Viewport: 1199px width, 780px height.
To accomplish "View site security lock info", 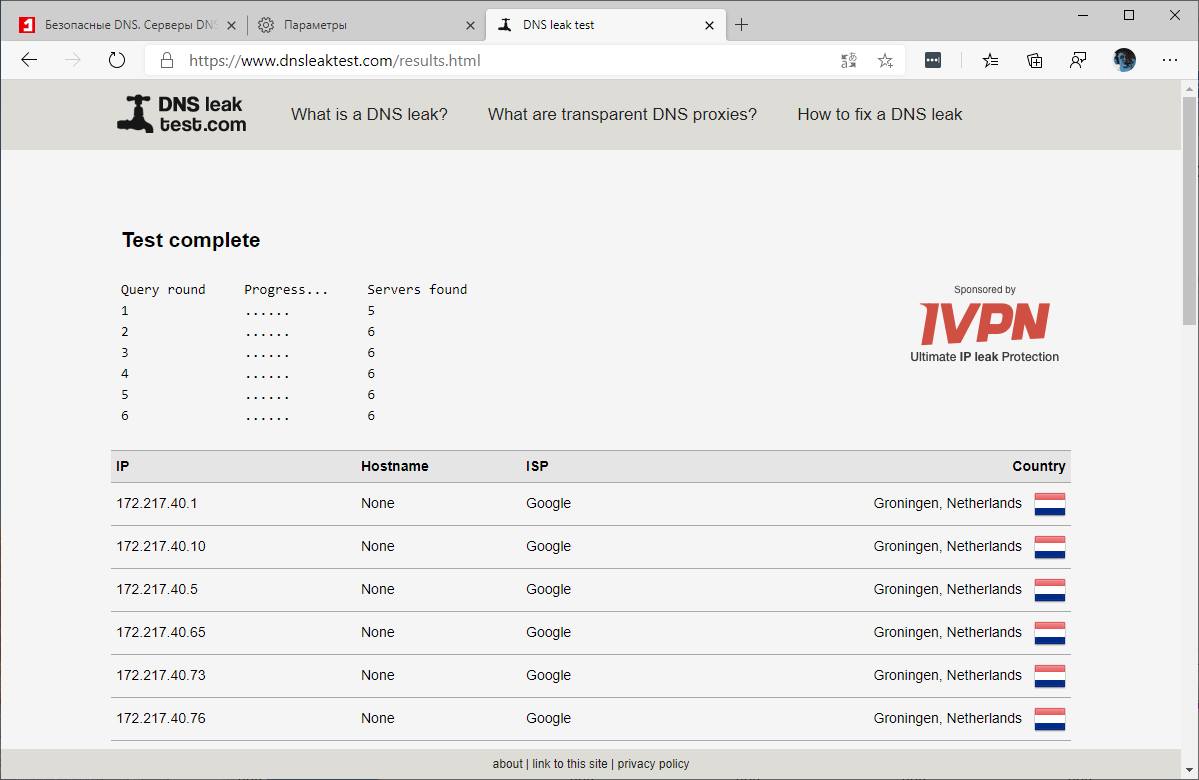I will (x=167, y=60).
